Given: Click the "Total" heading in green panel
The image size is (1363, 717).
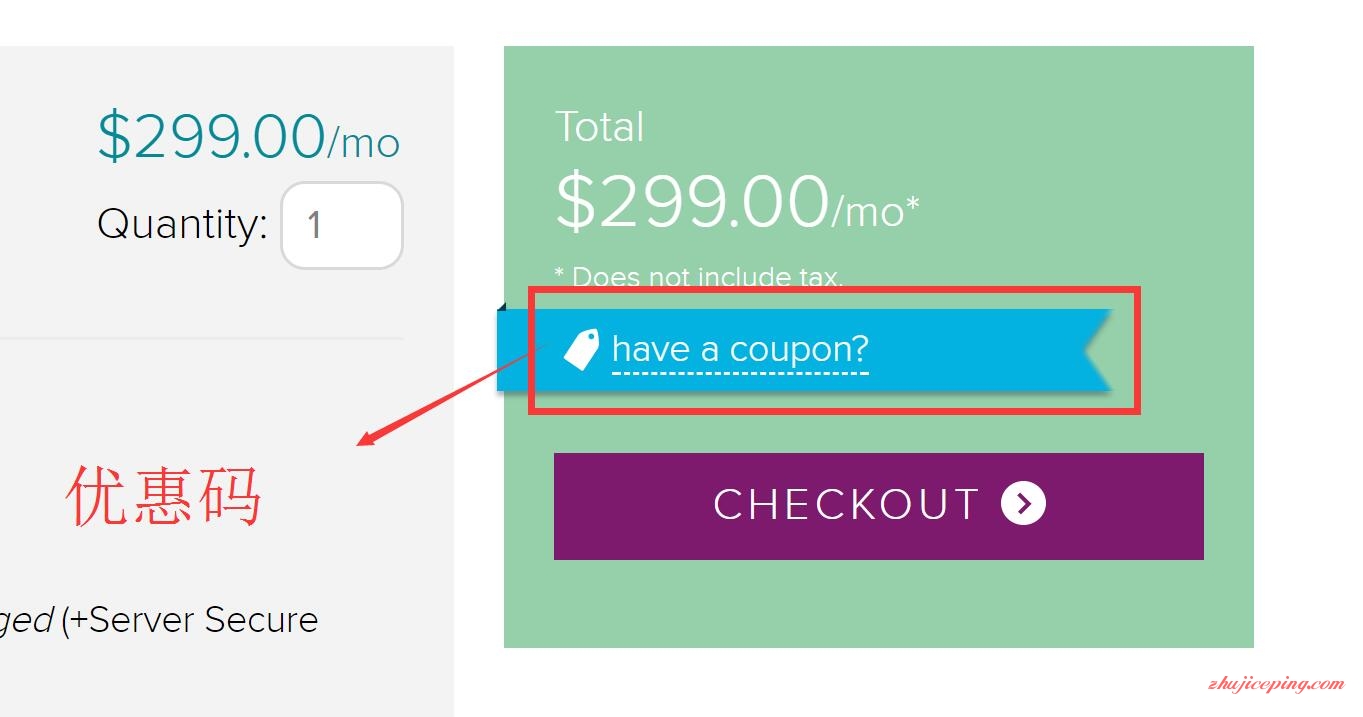Looking at the screenshot, I should tap(600, 127).
